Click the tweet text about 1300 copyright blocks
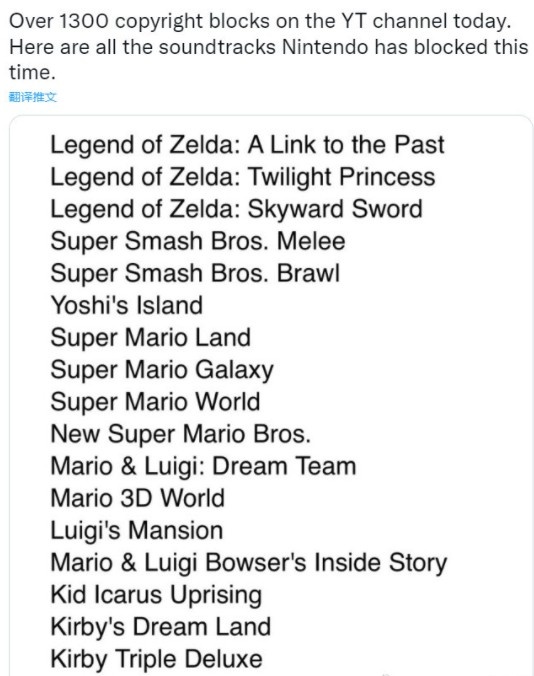534x676 pixels. click(269, 47)
